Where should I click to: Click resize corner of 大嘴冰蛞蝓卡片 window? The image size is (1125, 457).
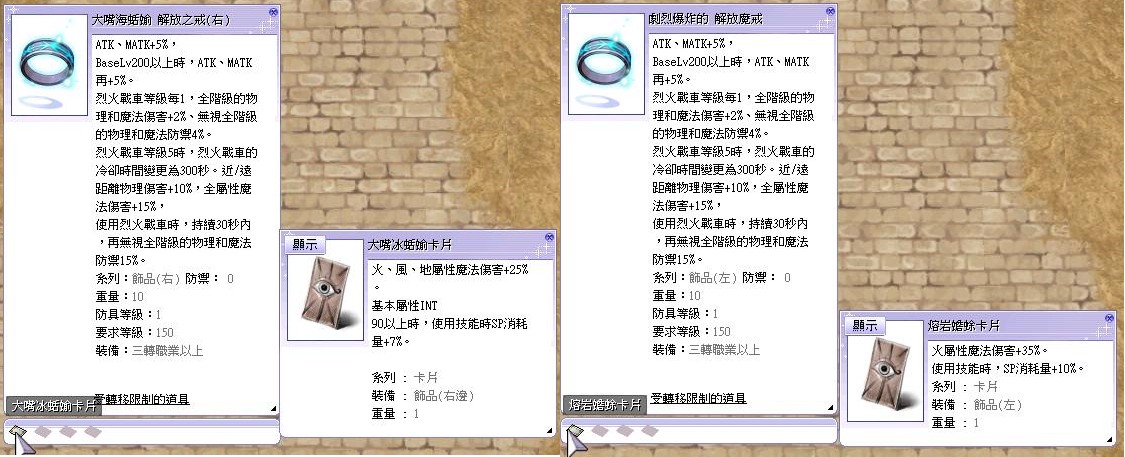click(x=549, y=430)
